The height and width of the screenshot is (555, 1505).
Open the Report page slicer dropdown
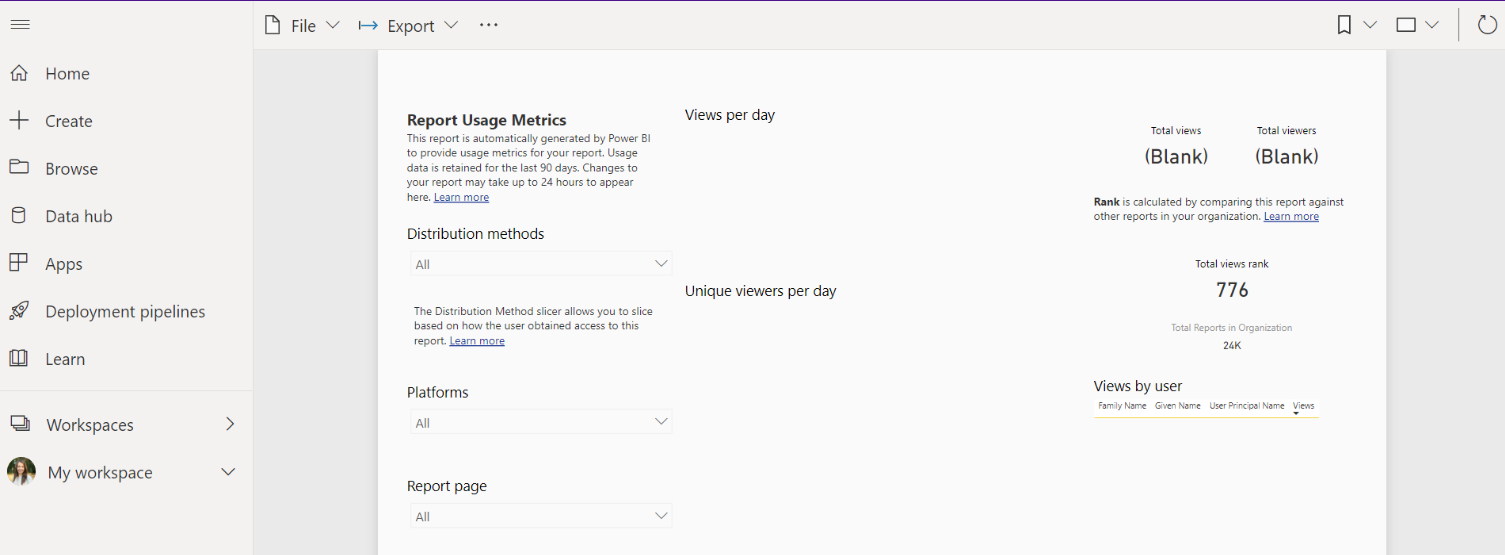(541, 516)
